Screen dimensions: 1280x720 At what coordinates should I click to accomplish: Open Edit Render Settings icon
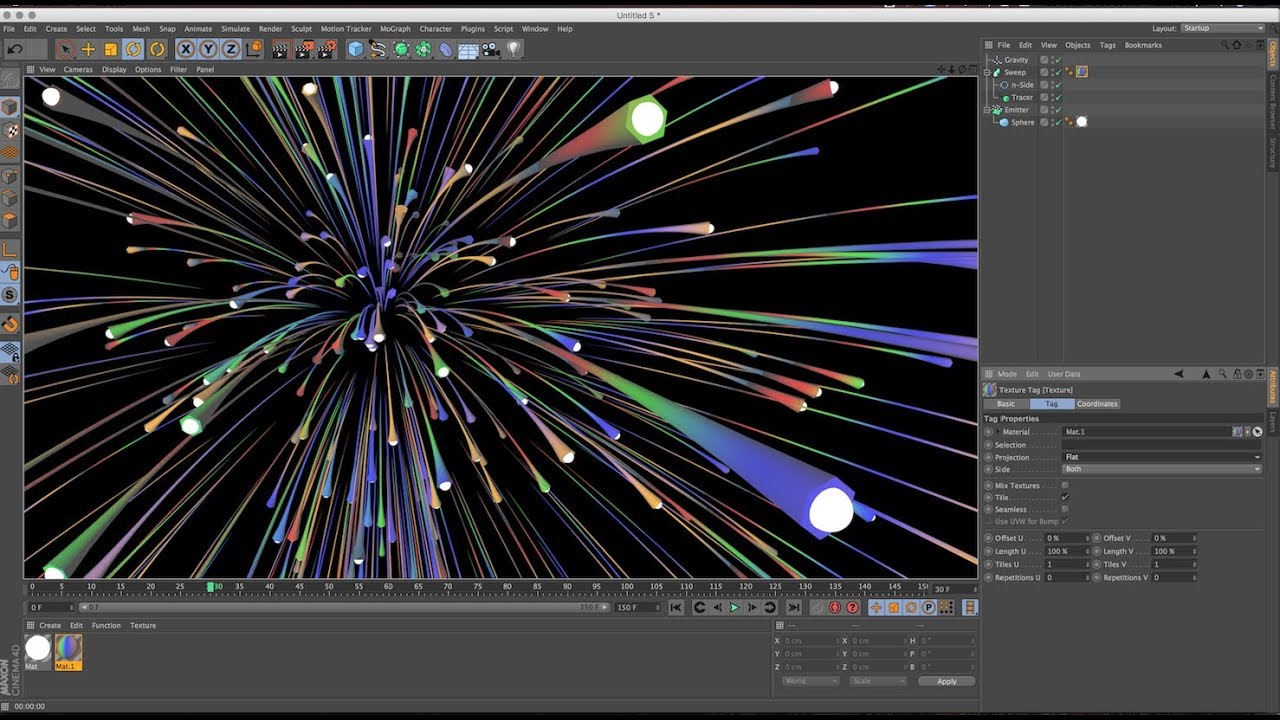click(x=326, y=49)
